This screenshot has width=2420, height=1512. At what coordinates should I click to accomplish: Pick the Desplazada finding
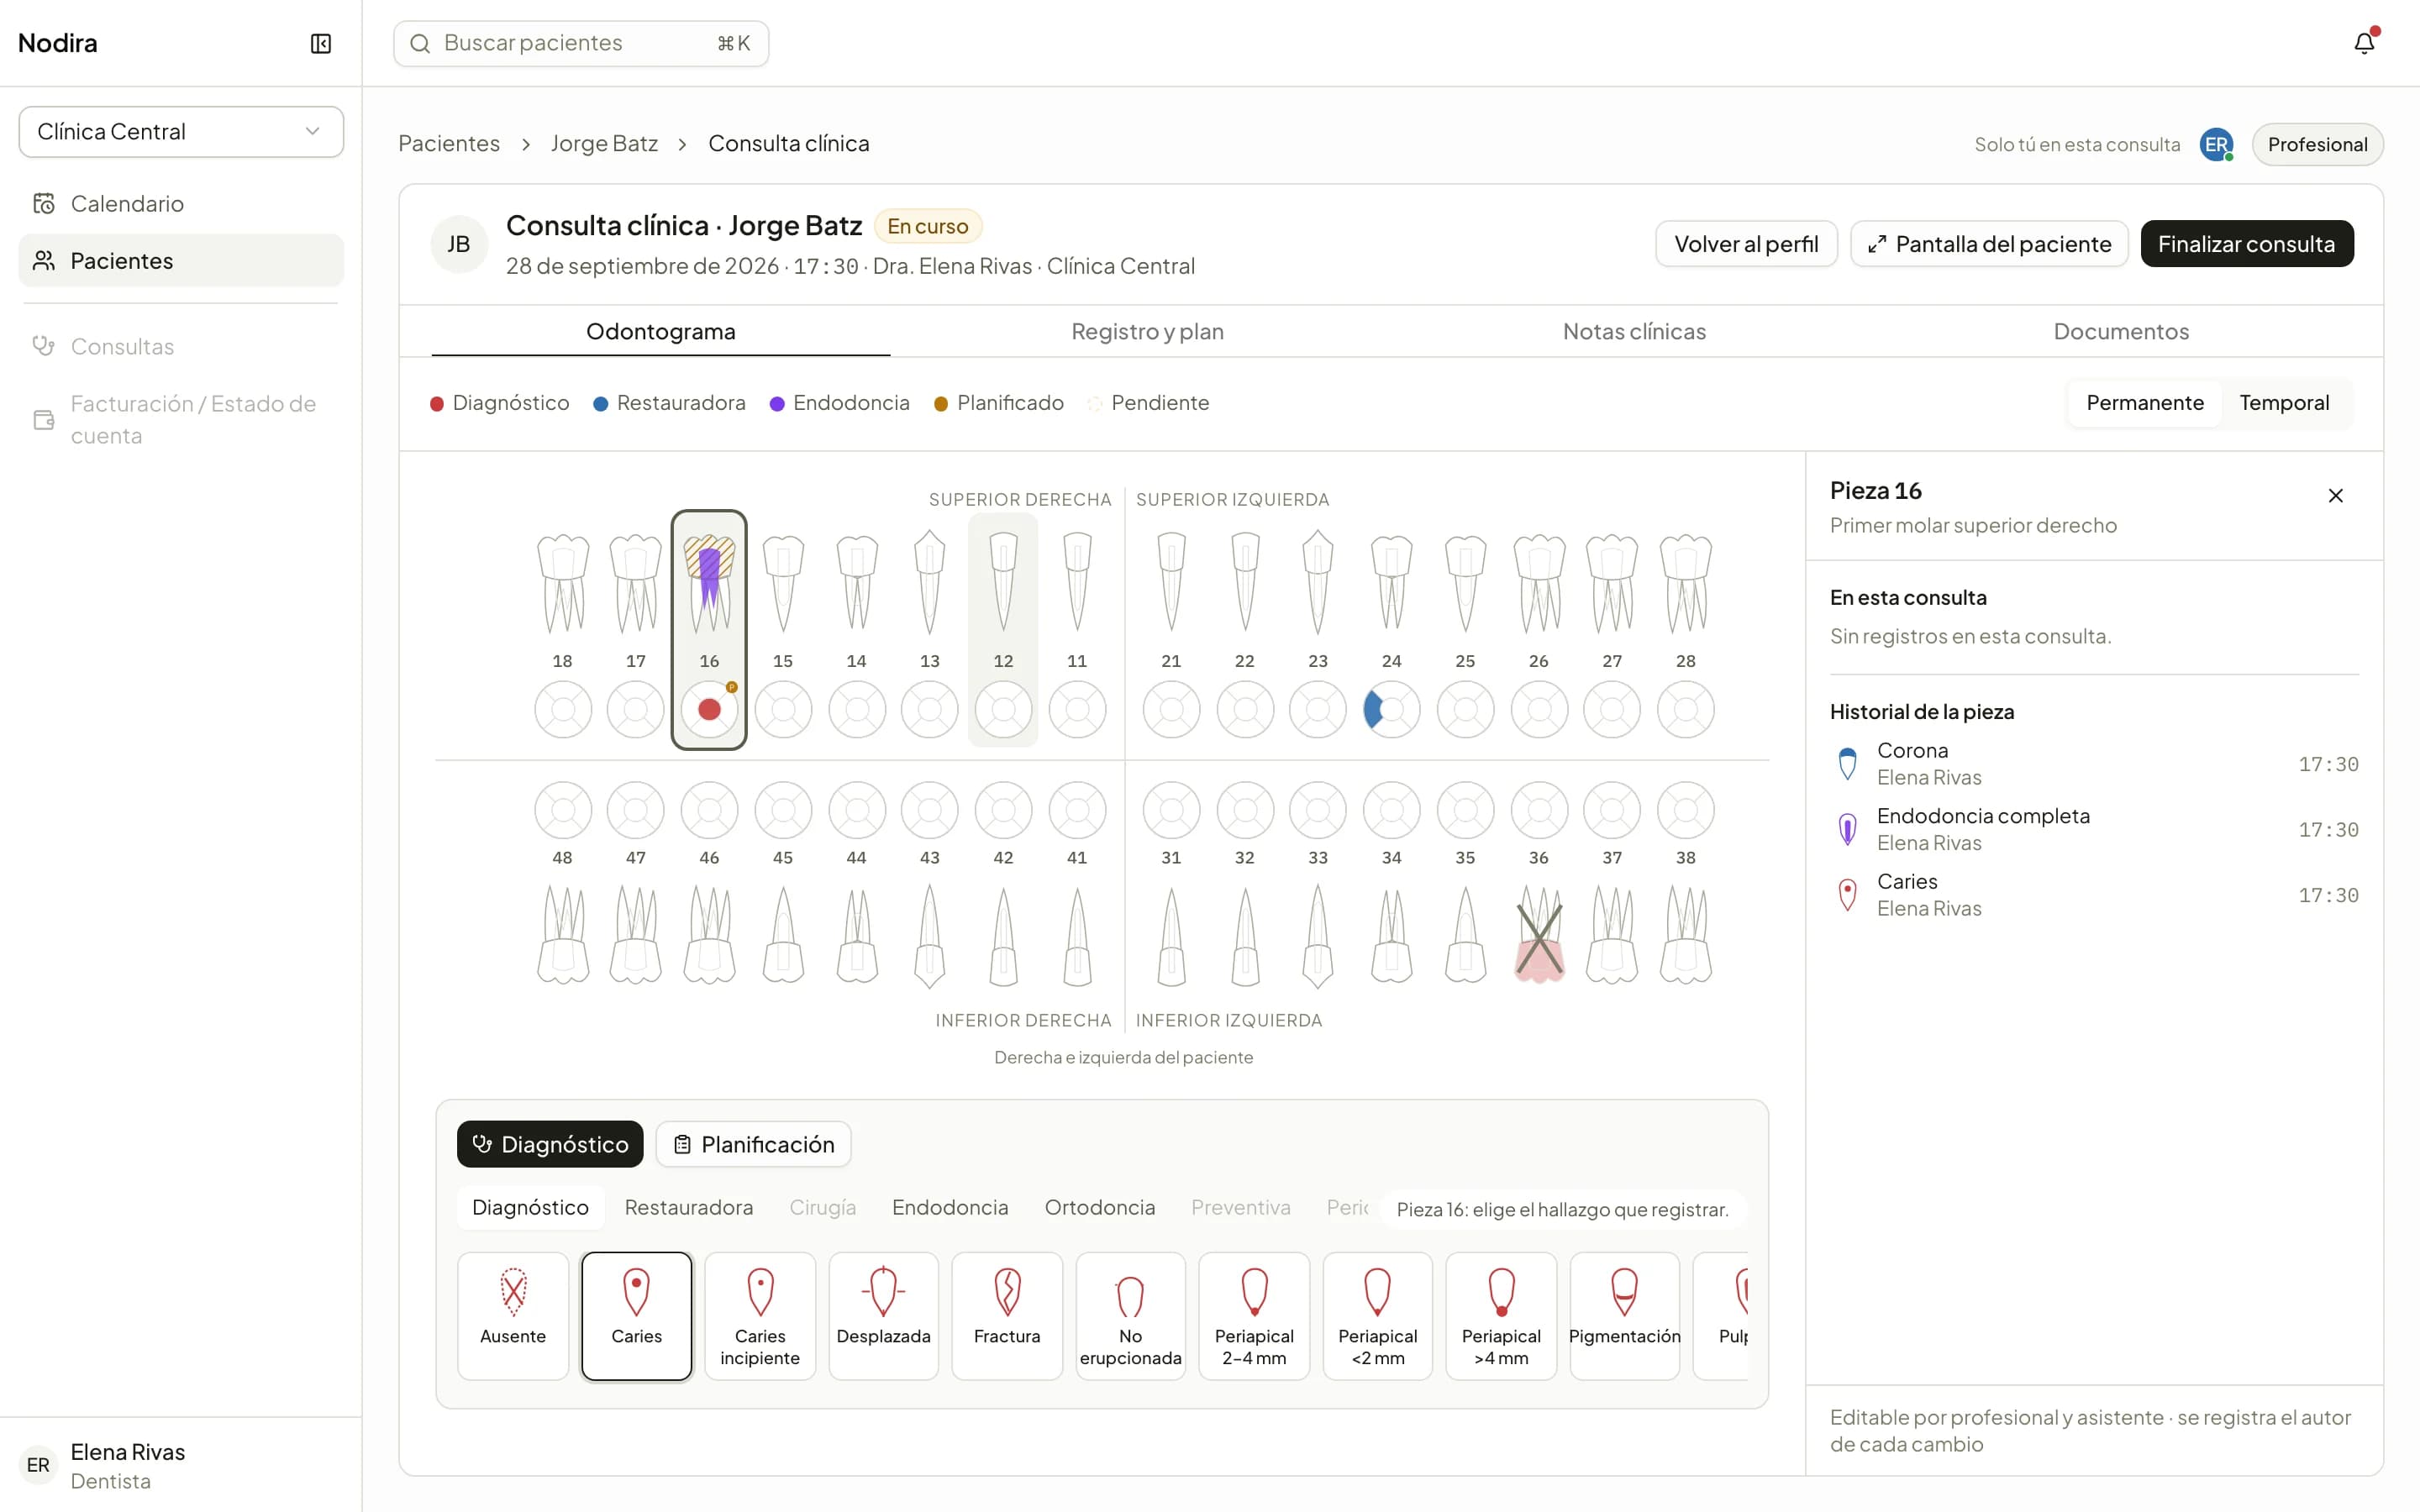[x=883, y=1316]
